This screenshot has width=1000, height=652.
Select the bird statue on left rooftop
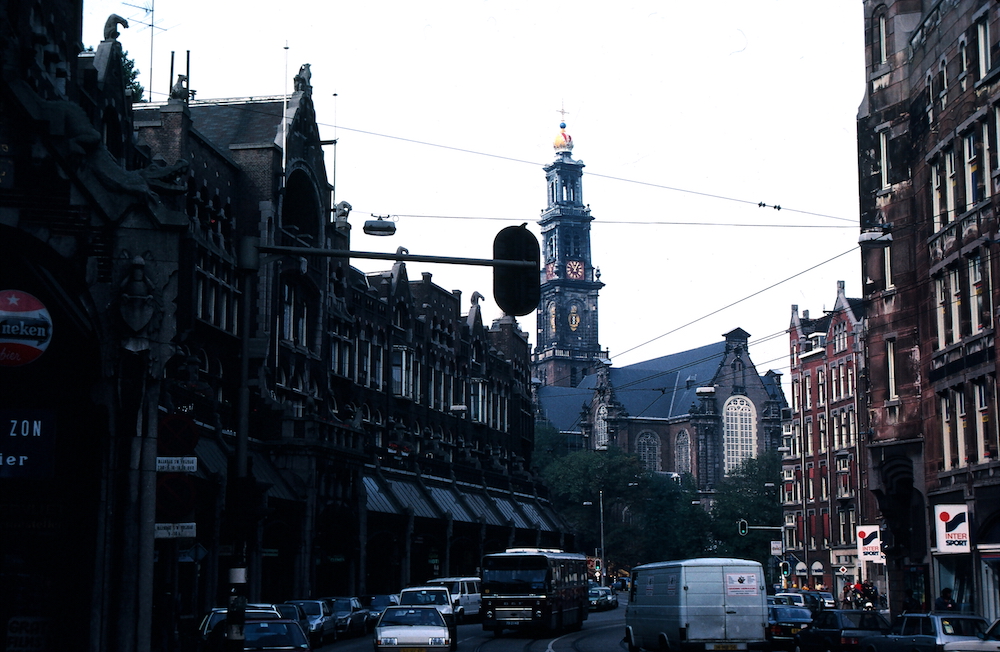tap(115, 26)
